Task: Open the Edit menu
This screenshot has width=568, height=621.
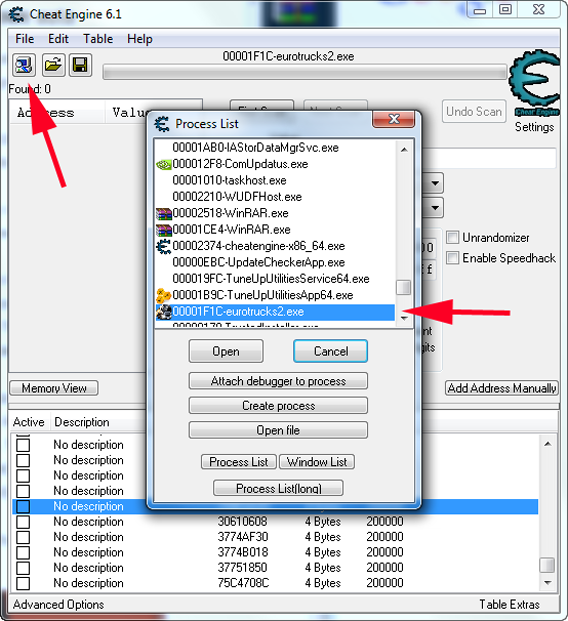Action: (58, 39)
